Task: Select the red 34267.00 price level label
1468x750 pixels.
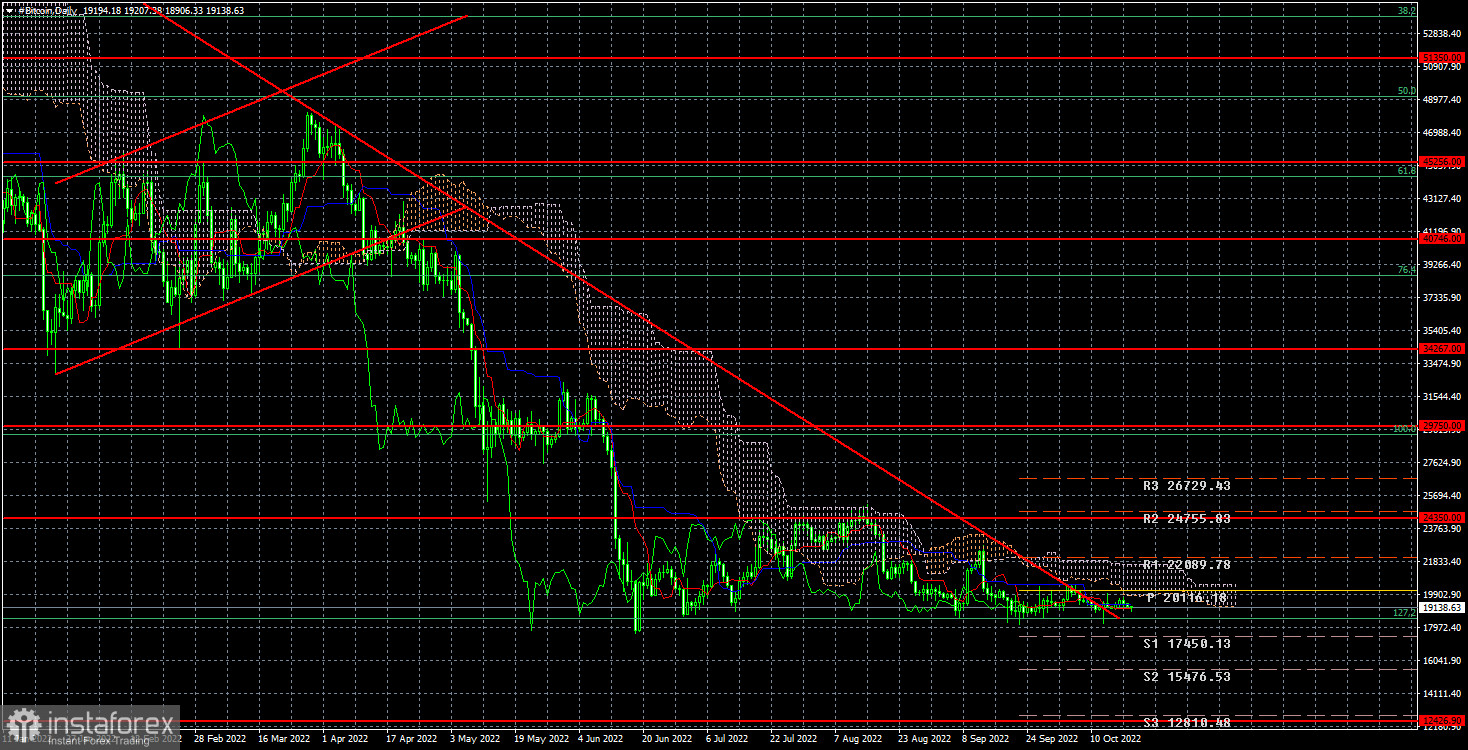Action: [1442, 348]
